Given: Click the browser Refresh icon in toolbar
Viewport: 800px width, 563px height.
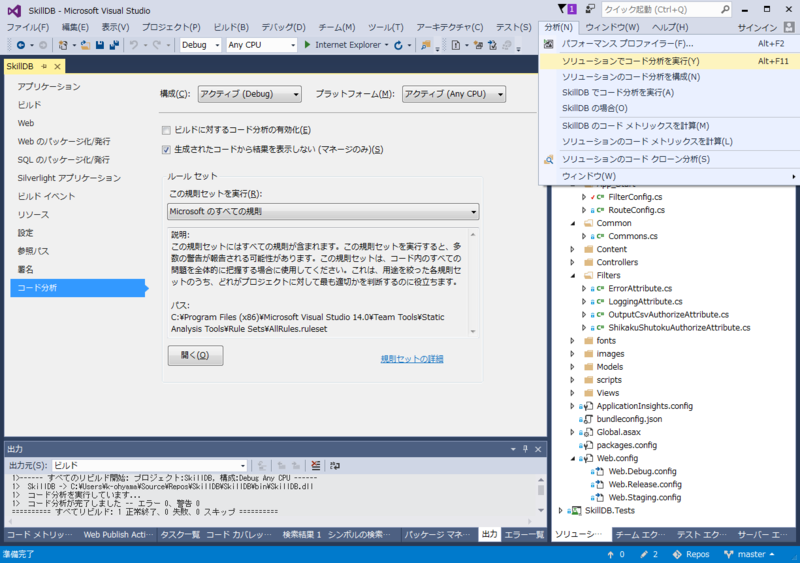Looking at the screenshot, I should (x=398, y=45).
